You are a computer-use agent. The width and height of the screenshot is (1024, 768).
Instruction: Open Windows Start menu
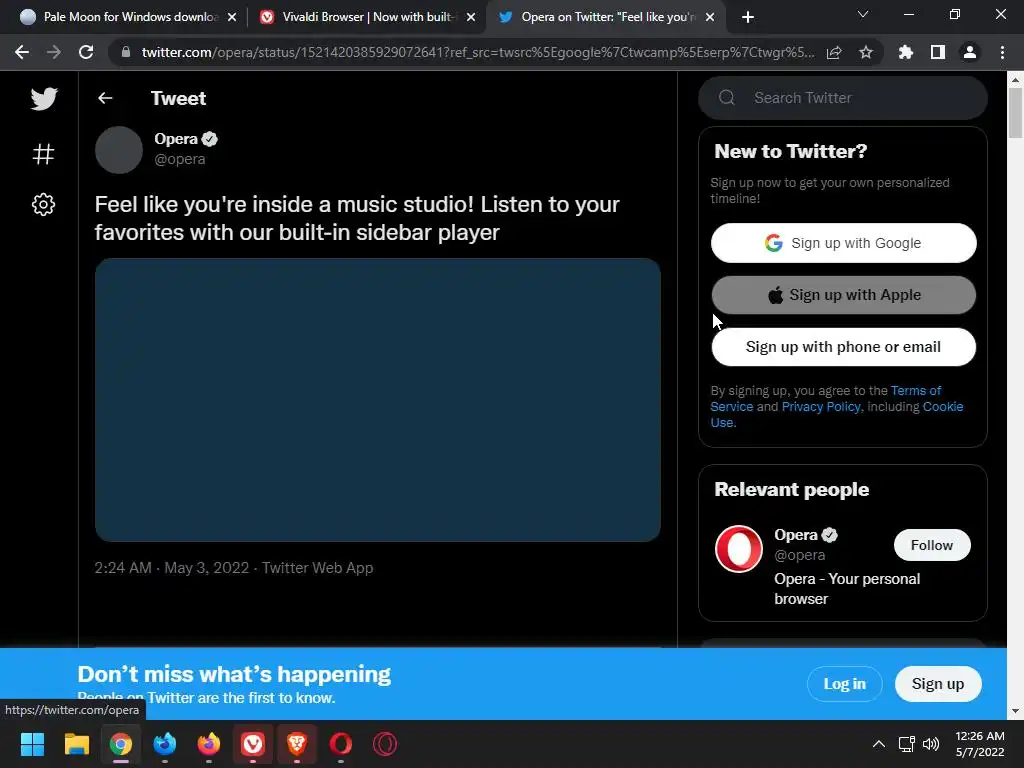32,744
